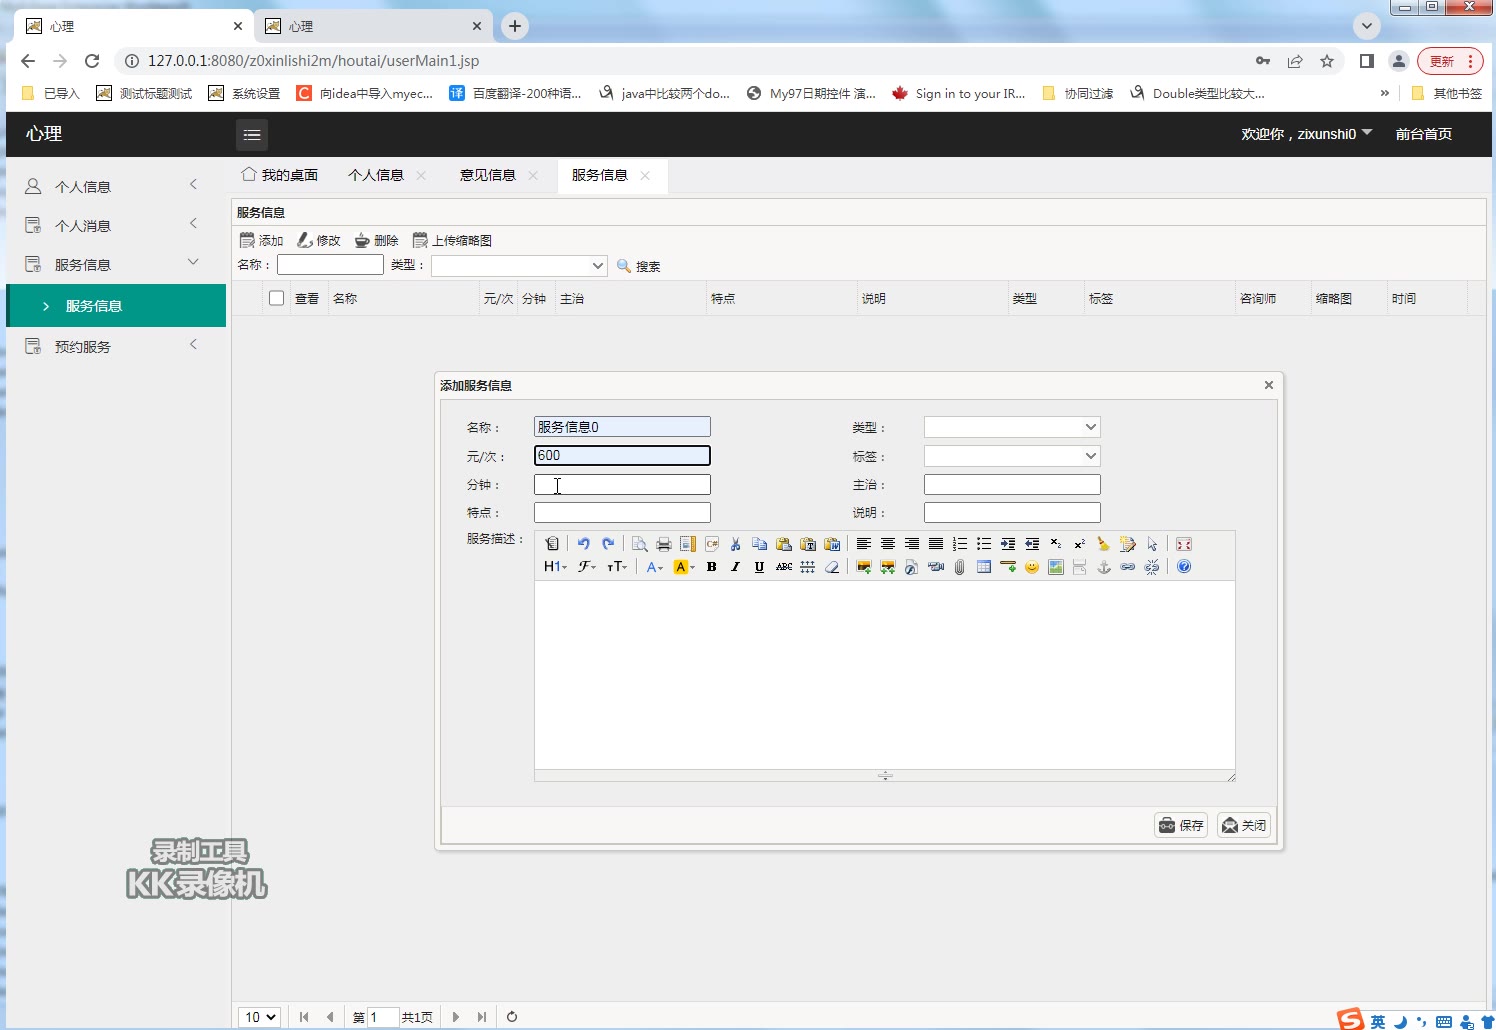Close the 意见信息 tab
The width and height of the screenshot is (1496, 1030).
coord(533,176)
